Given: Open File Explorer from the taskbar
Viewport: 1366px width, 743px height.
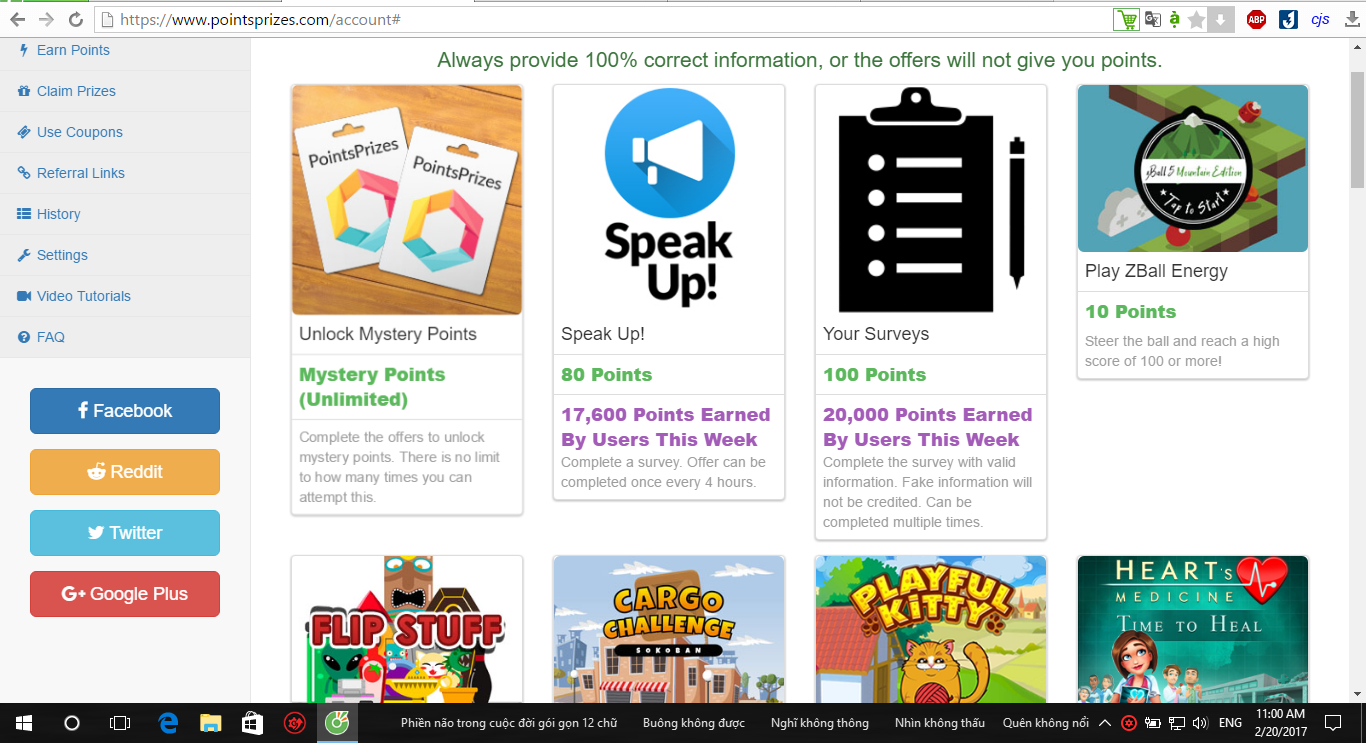Looking at the screenshot, I should tap(210, 723).
